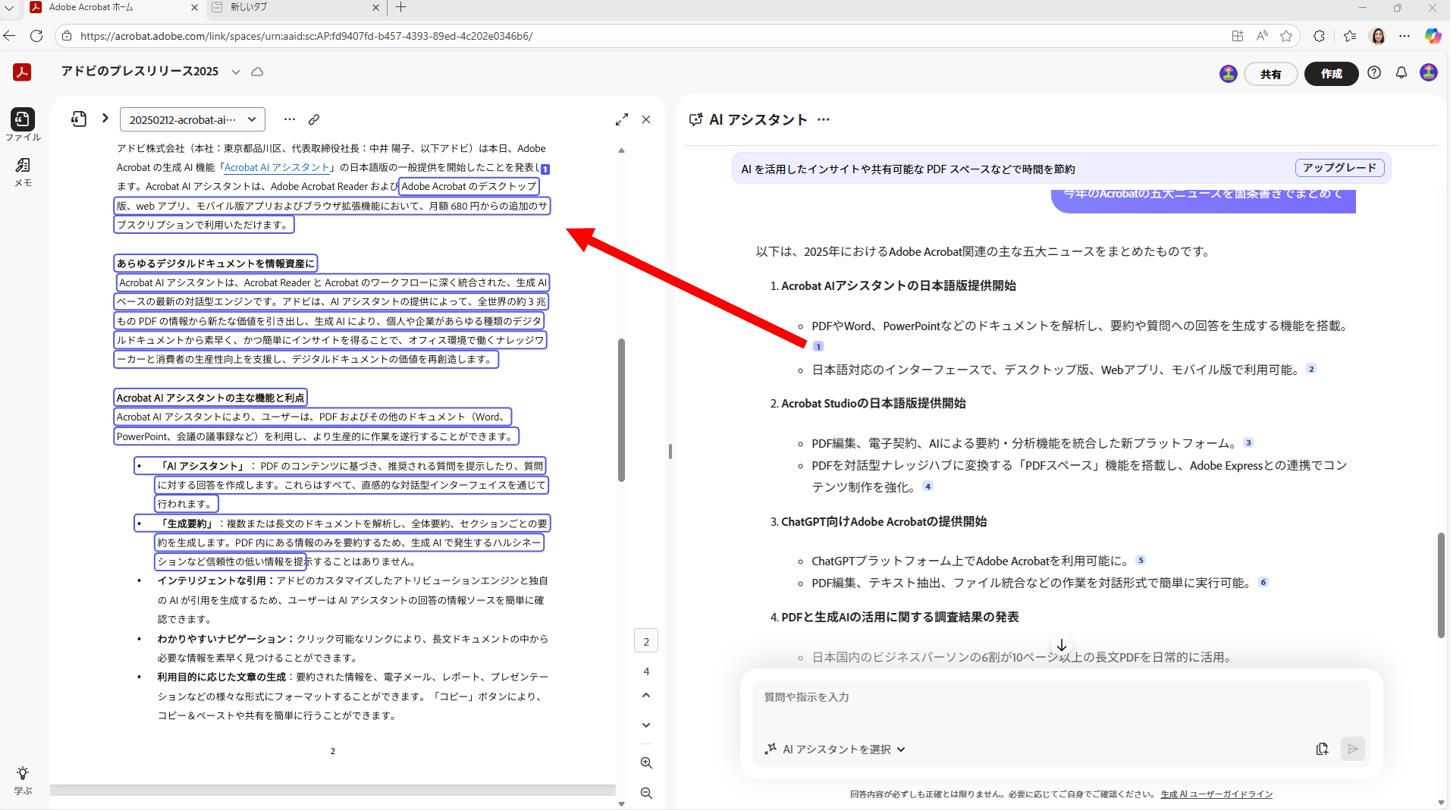Open the overflow menu next to the document name
This screenshot has height=810, width=1452.
click(289, 118)
